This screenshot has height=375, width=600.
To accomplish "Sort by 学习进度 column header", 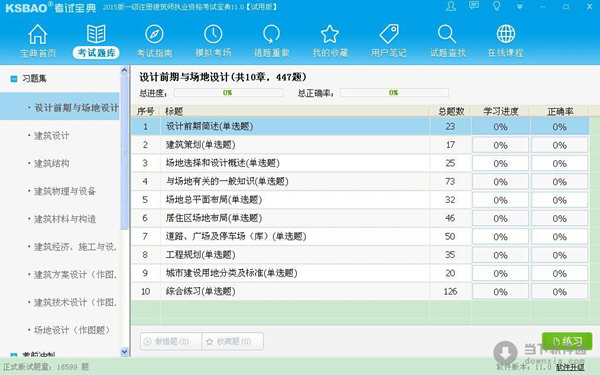I will click(x=501, y=111).
